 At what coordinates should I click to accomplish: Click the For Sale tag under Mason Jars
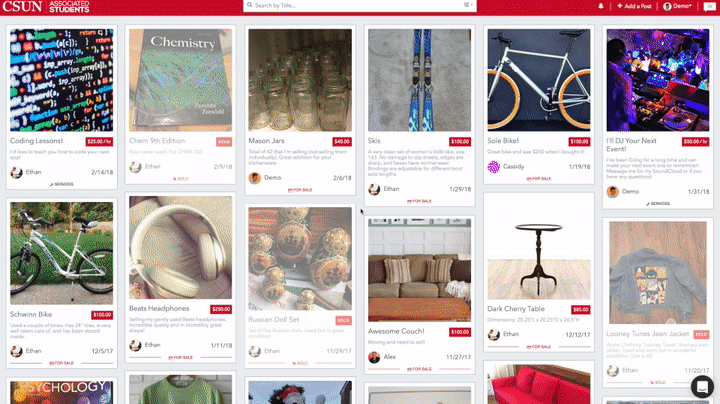300,190
